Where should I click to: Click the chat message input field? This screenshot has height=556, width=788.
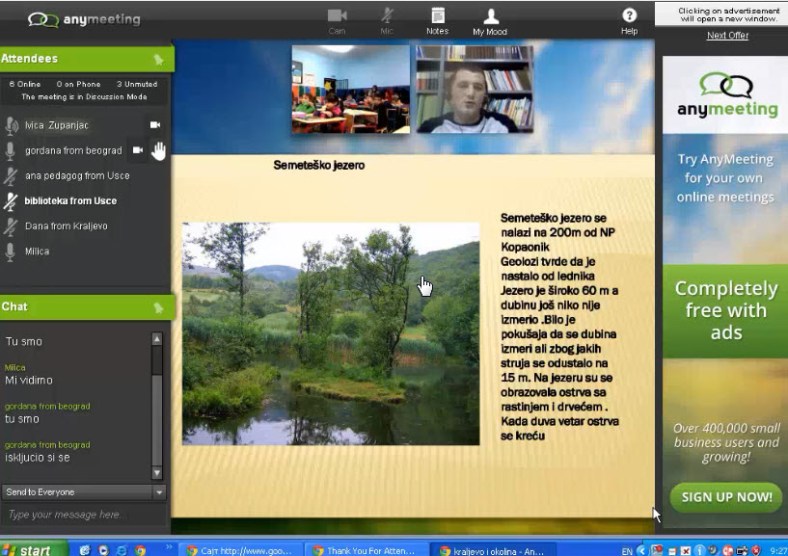point(82,514)
